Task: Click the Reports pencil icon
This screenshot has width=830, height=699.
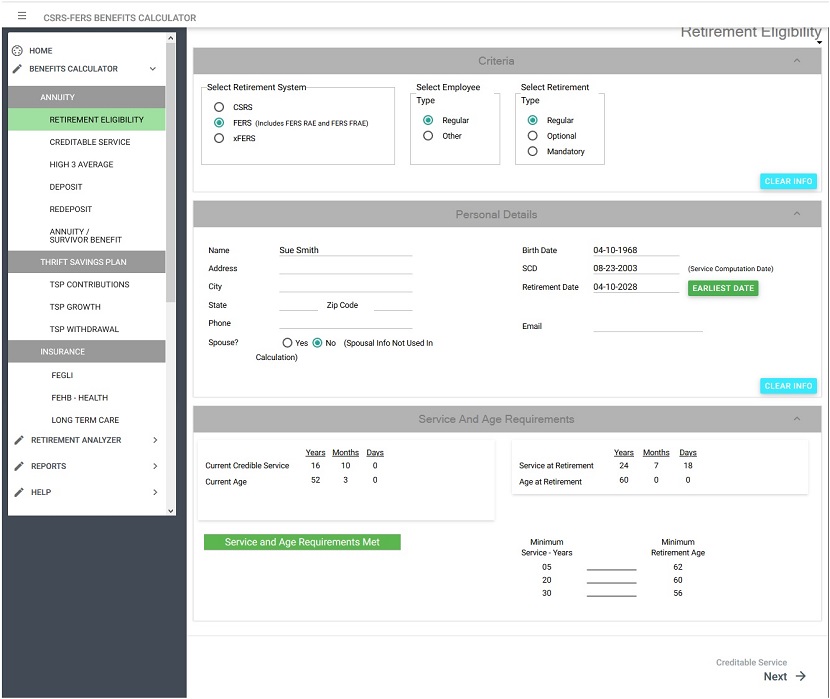Action: (x=19, y=466)
